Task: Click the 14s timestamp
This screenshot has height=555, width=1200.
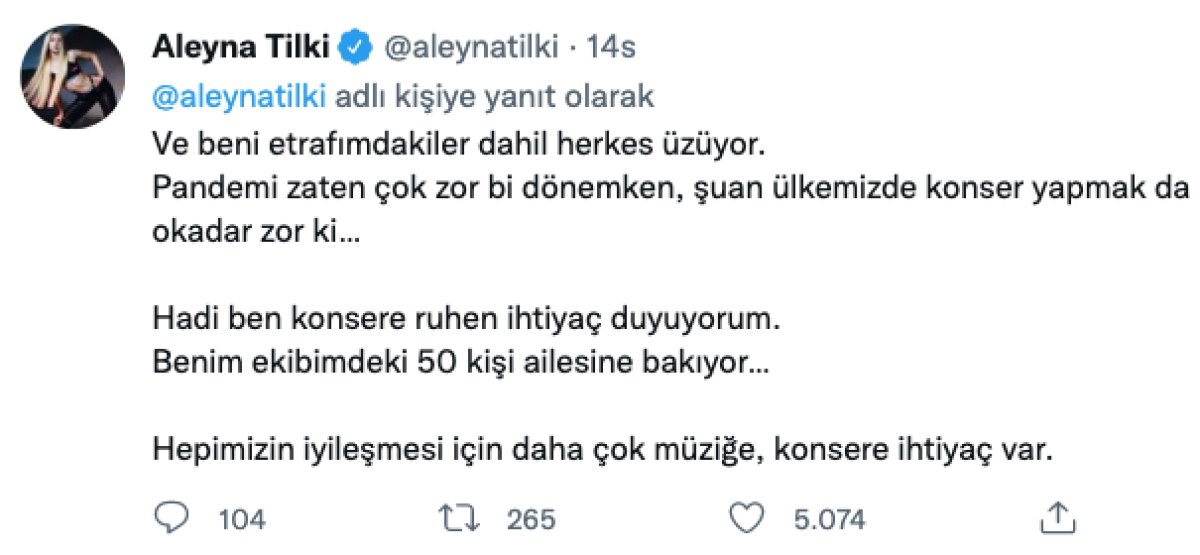Action: click(610, 46)
